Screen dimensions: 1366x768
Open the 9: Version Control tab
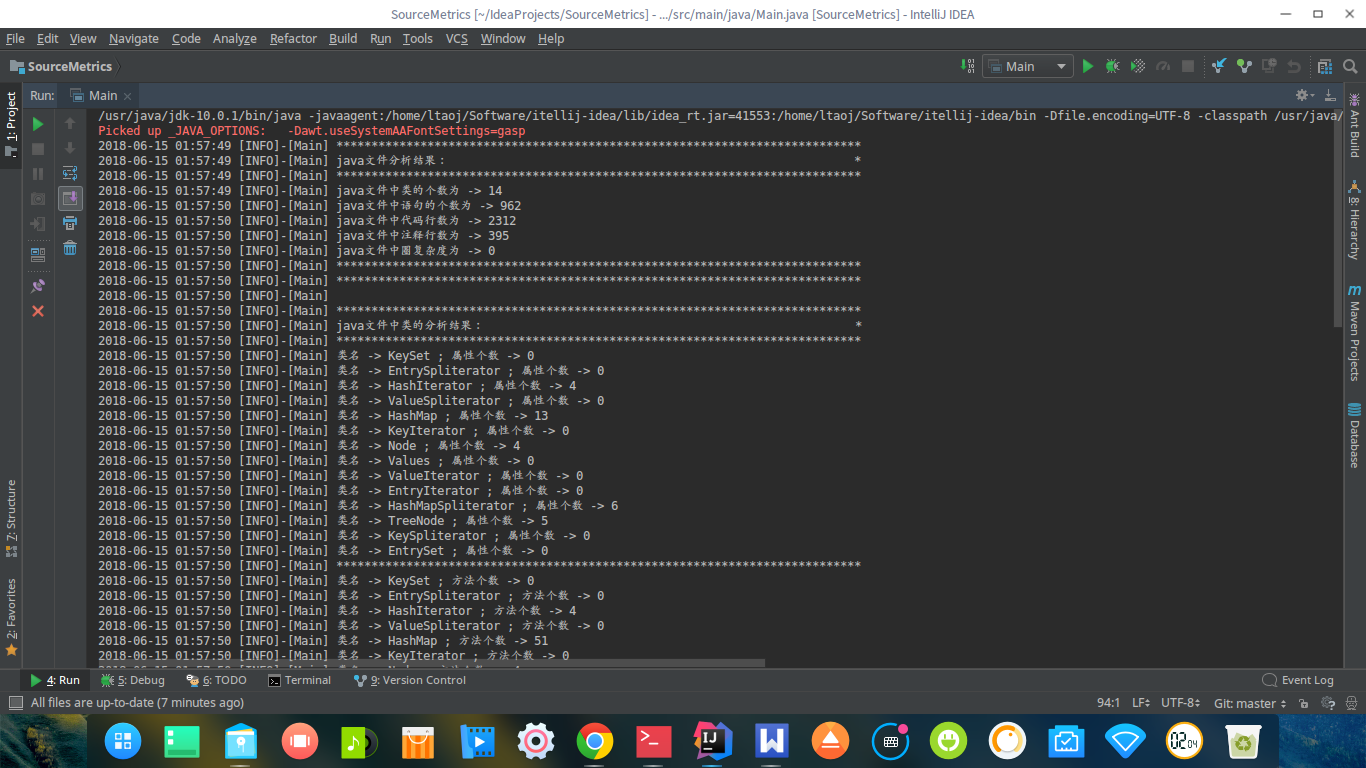tap(410, 680)
